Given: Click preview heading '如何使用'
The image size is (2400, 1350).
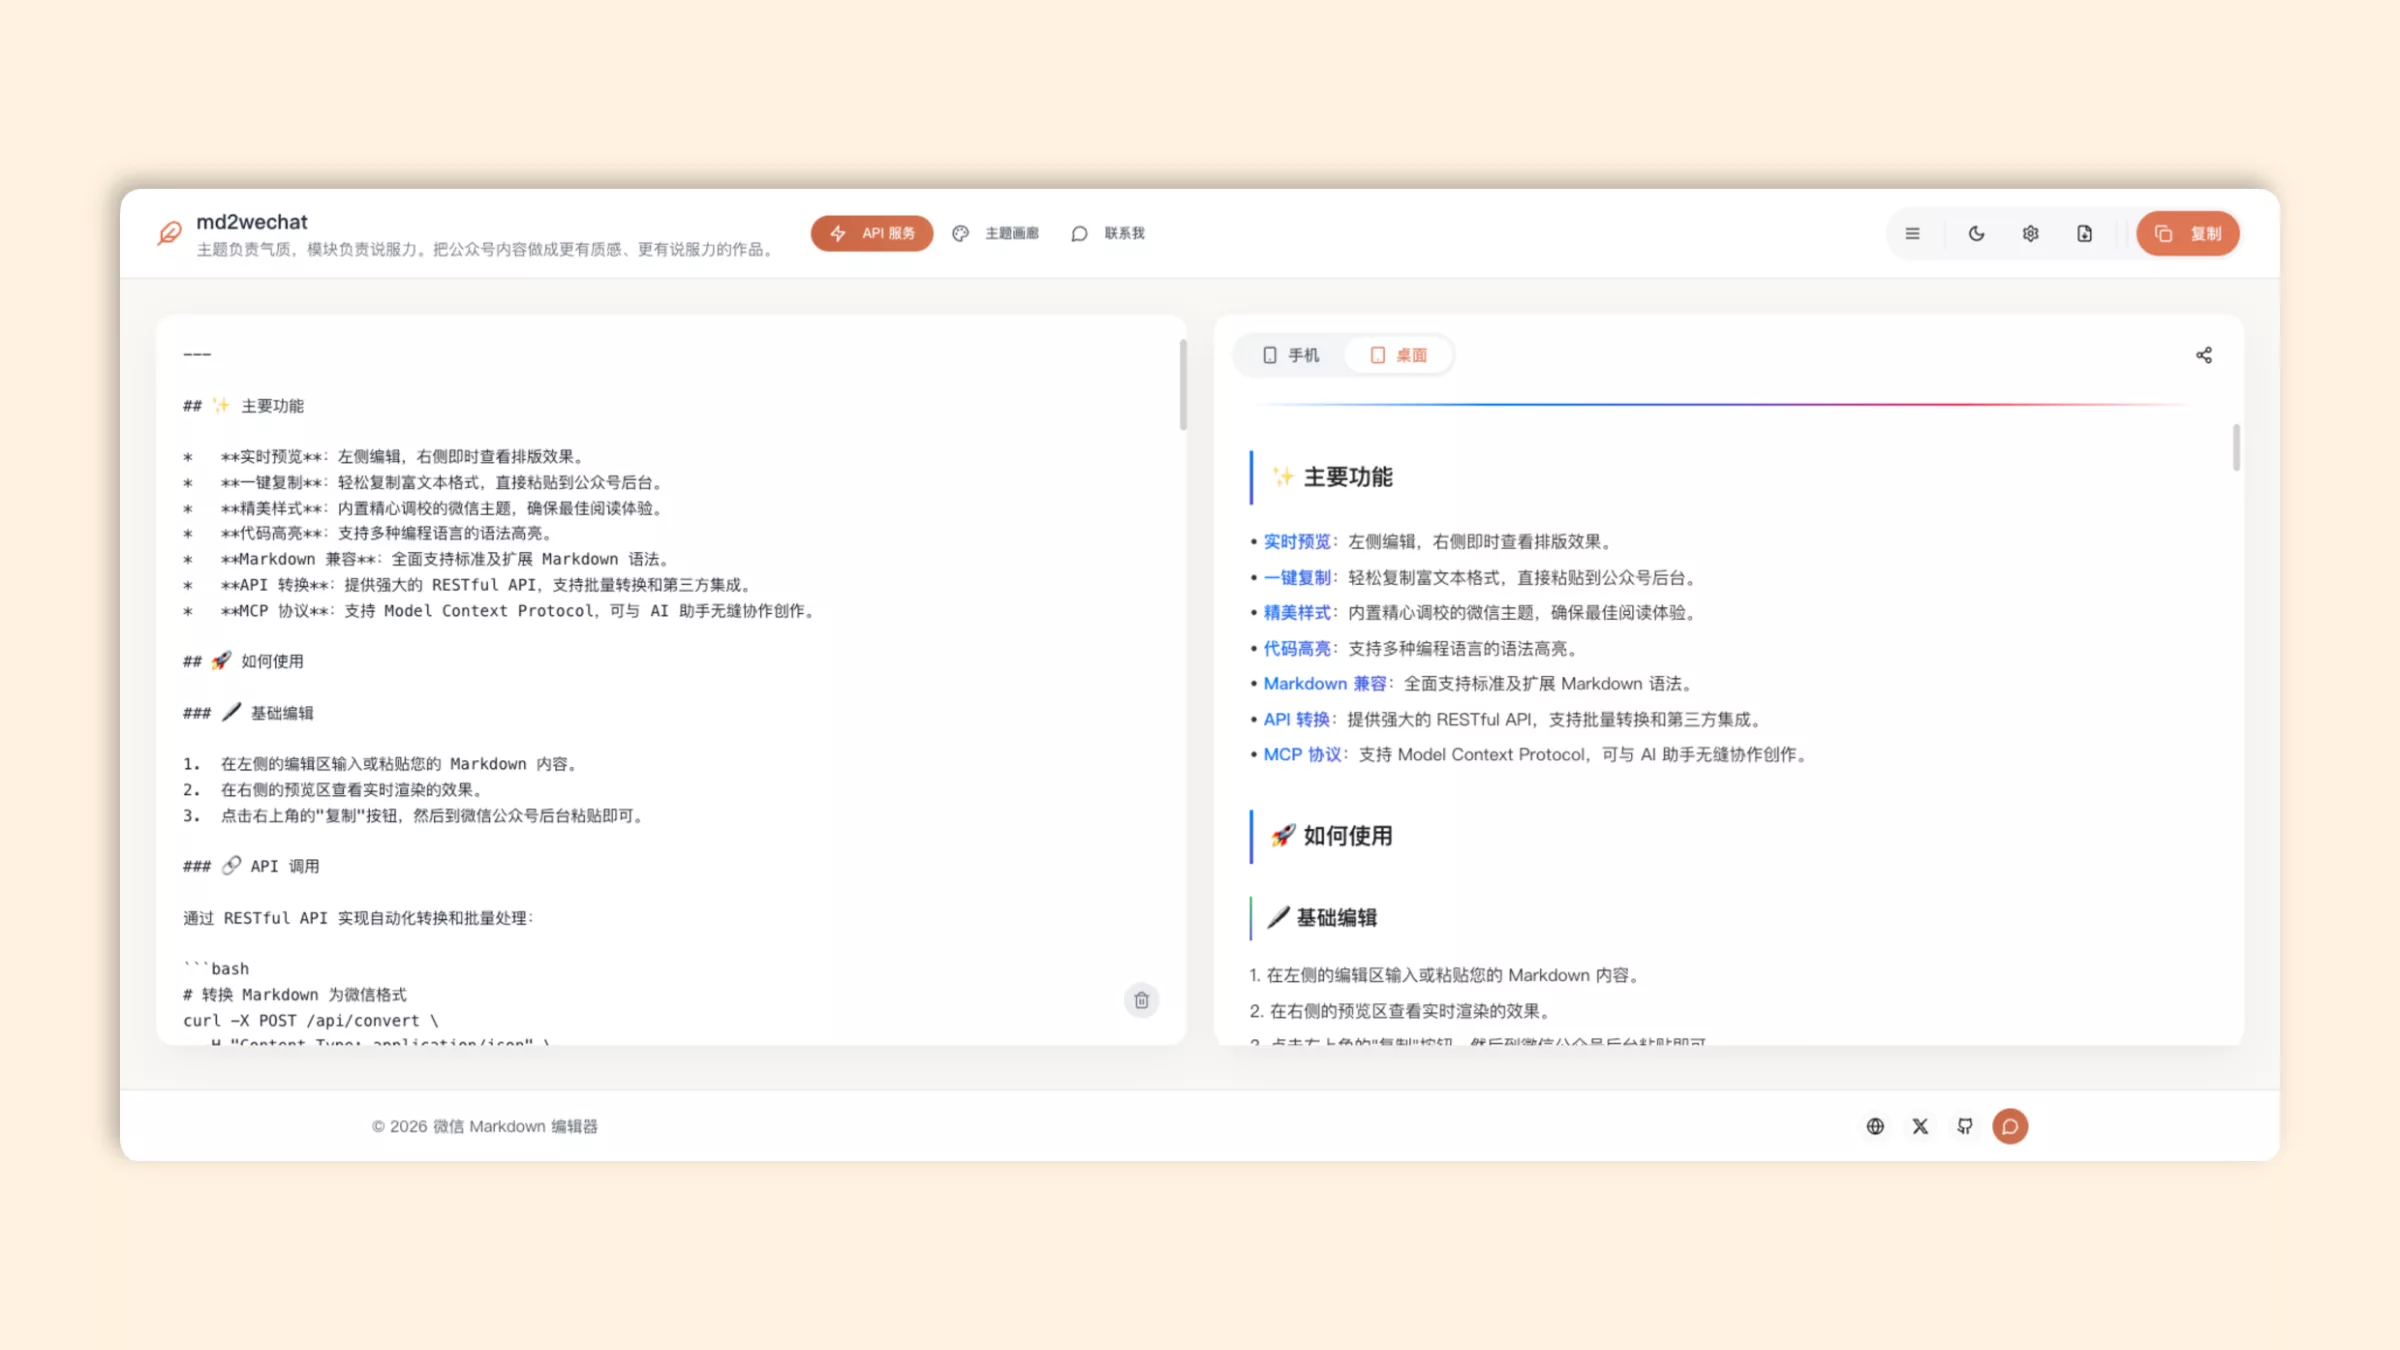Looking at the screenshot, I should pos(1348,836).
